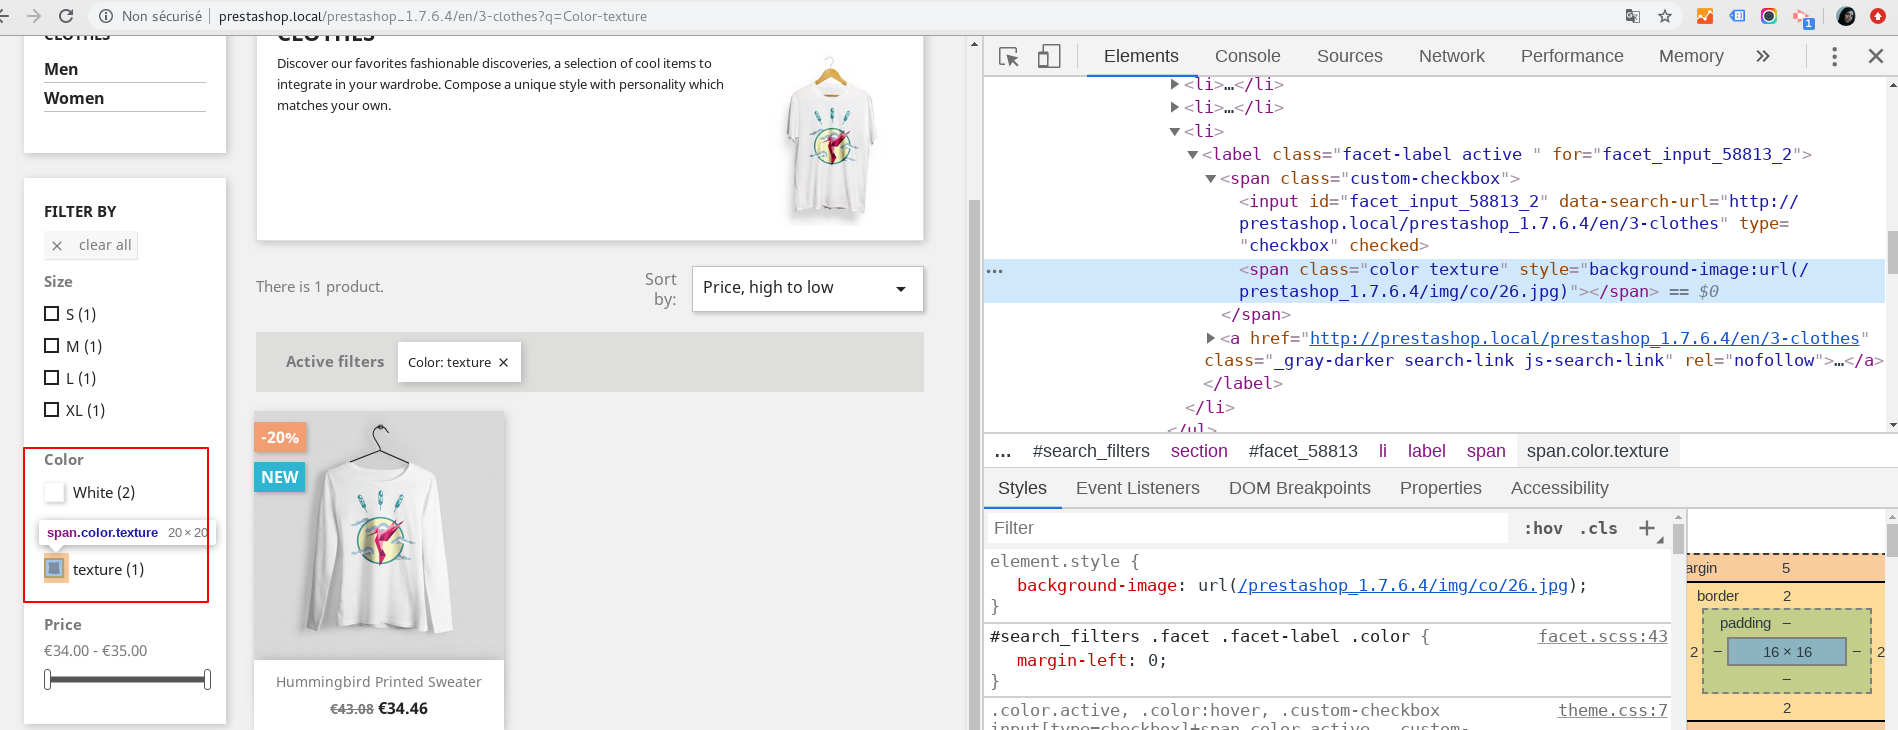Check the M (1) size filter
1898x730 pixels.
click(x=52, y=346)
